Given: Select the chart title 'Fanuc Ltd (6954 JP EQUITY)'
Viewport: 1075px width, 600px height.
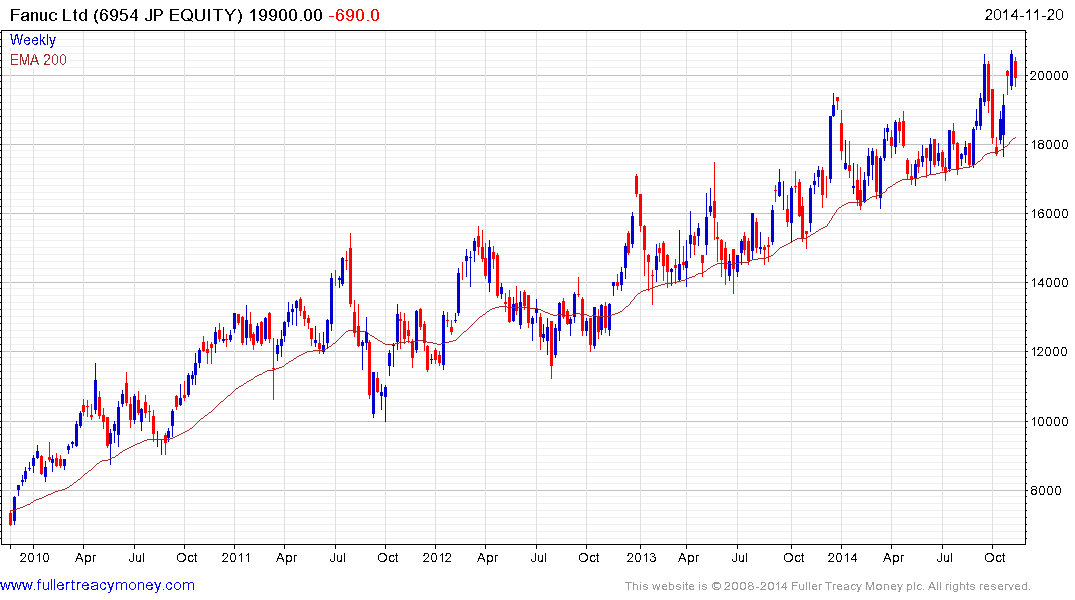Looking at the screenshot, I should pos(126,15).
